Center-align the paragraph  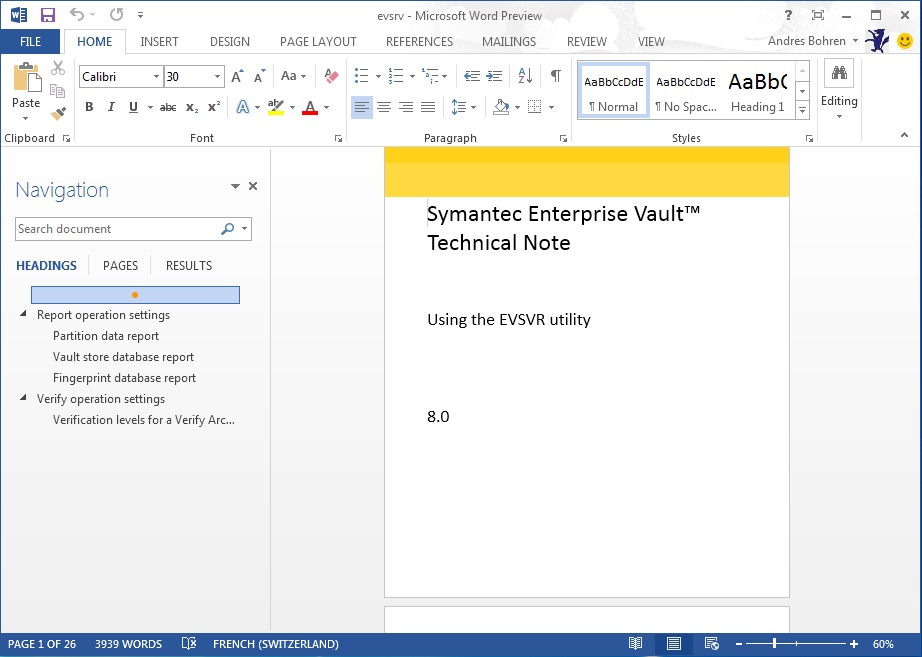point(384,107)
